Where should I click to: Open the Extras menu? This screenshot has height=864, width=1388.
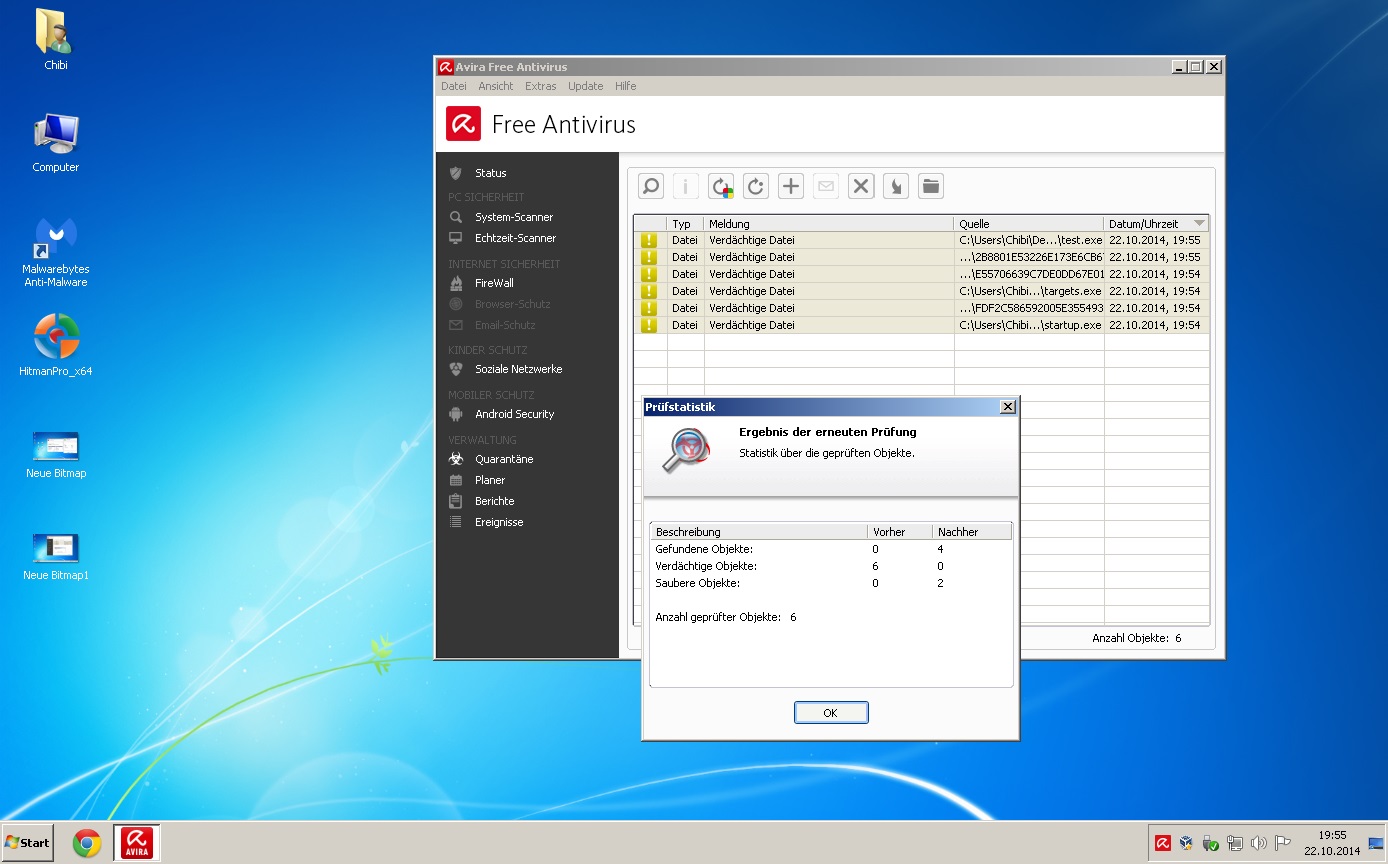point(541,86)
